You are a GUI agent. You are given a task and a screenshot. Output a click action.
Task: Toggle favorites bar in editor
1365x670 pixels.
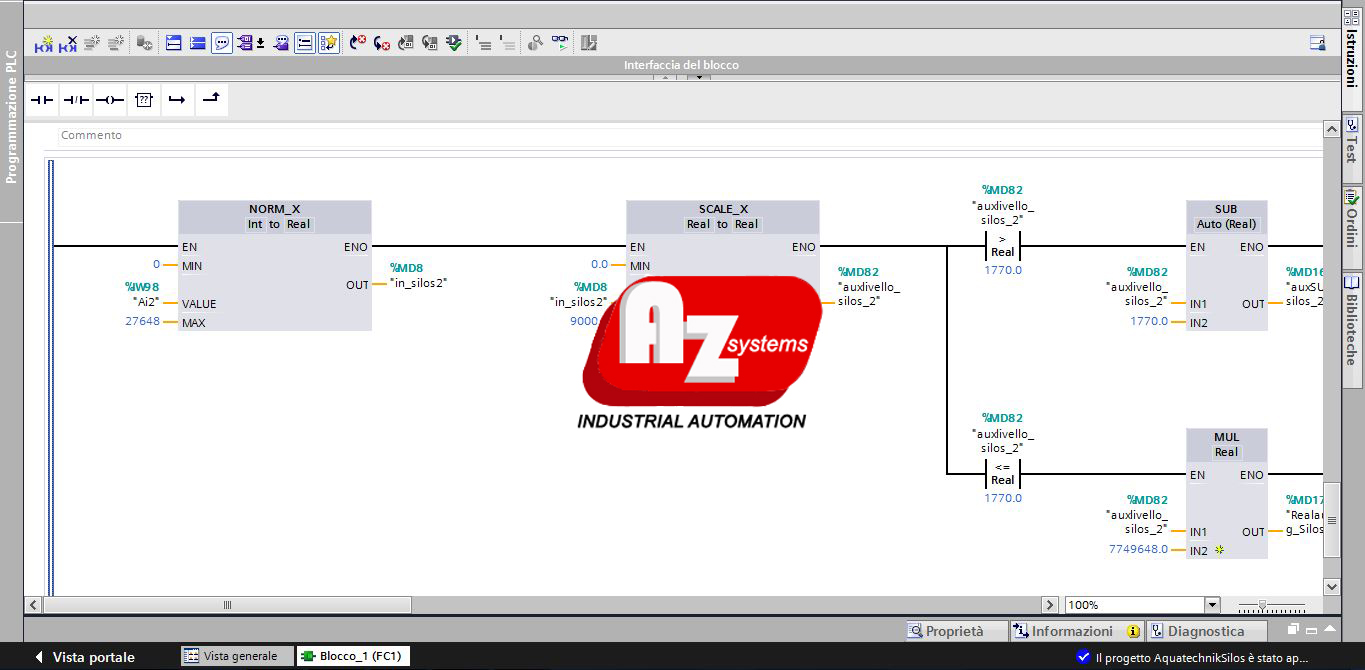pos(329,43)
